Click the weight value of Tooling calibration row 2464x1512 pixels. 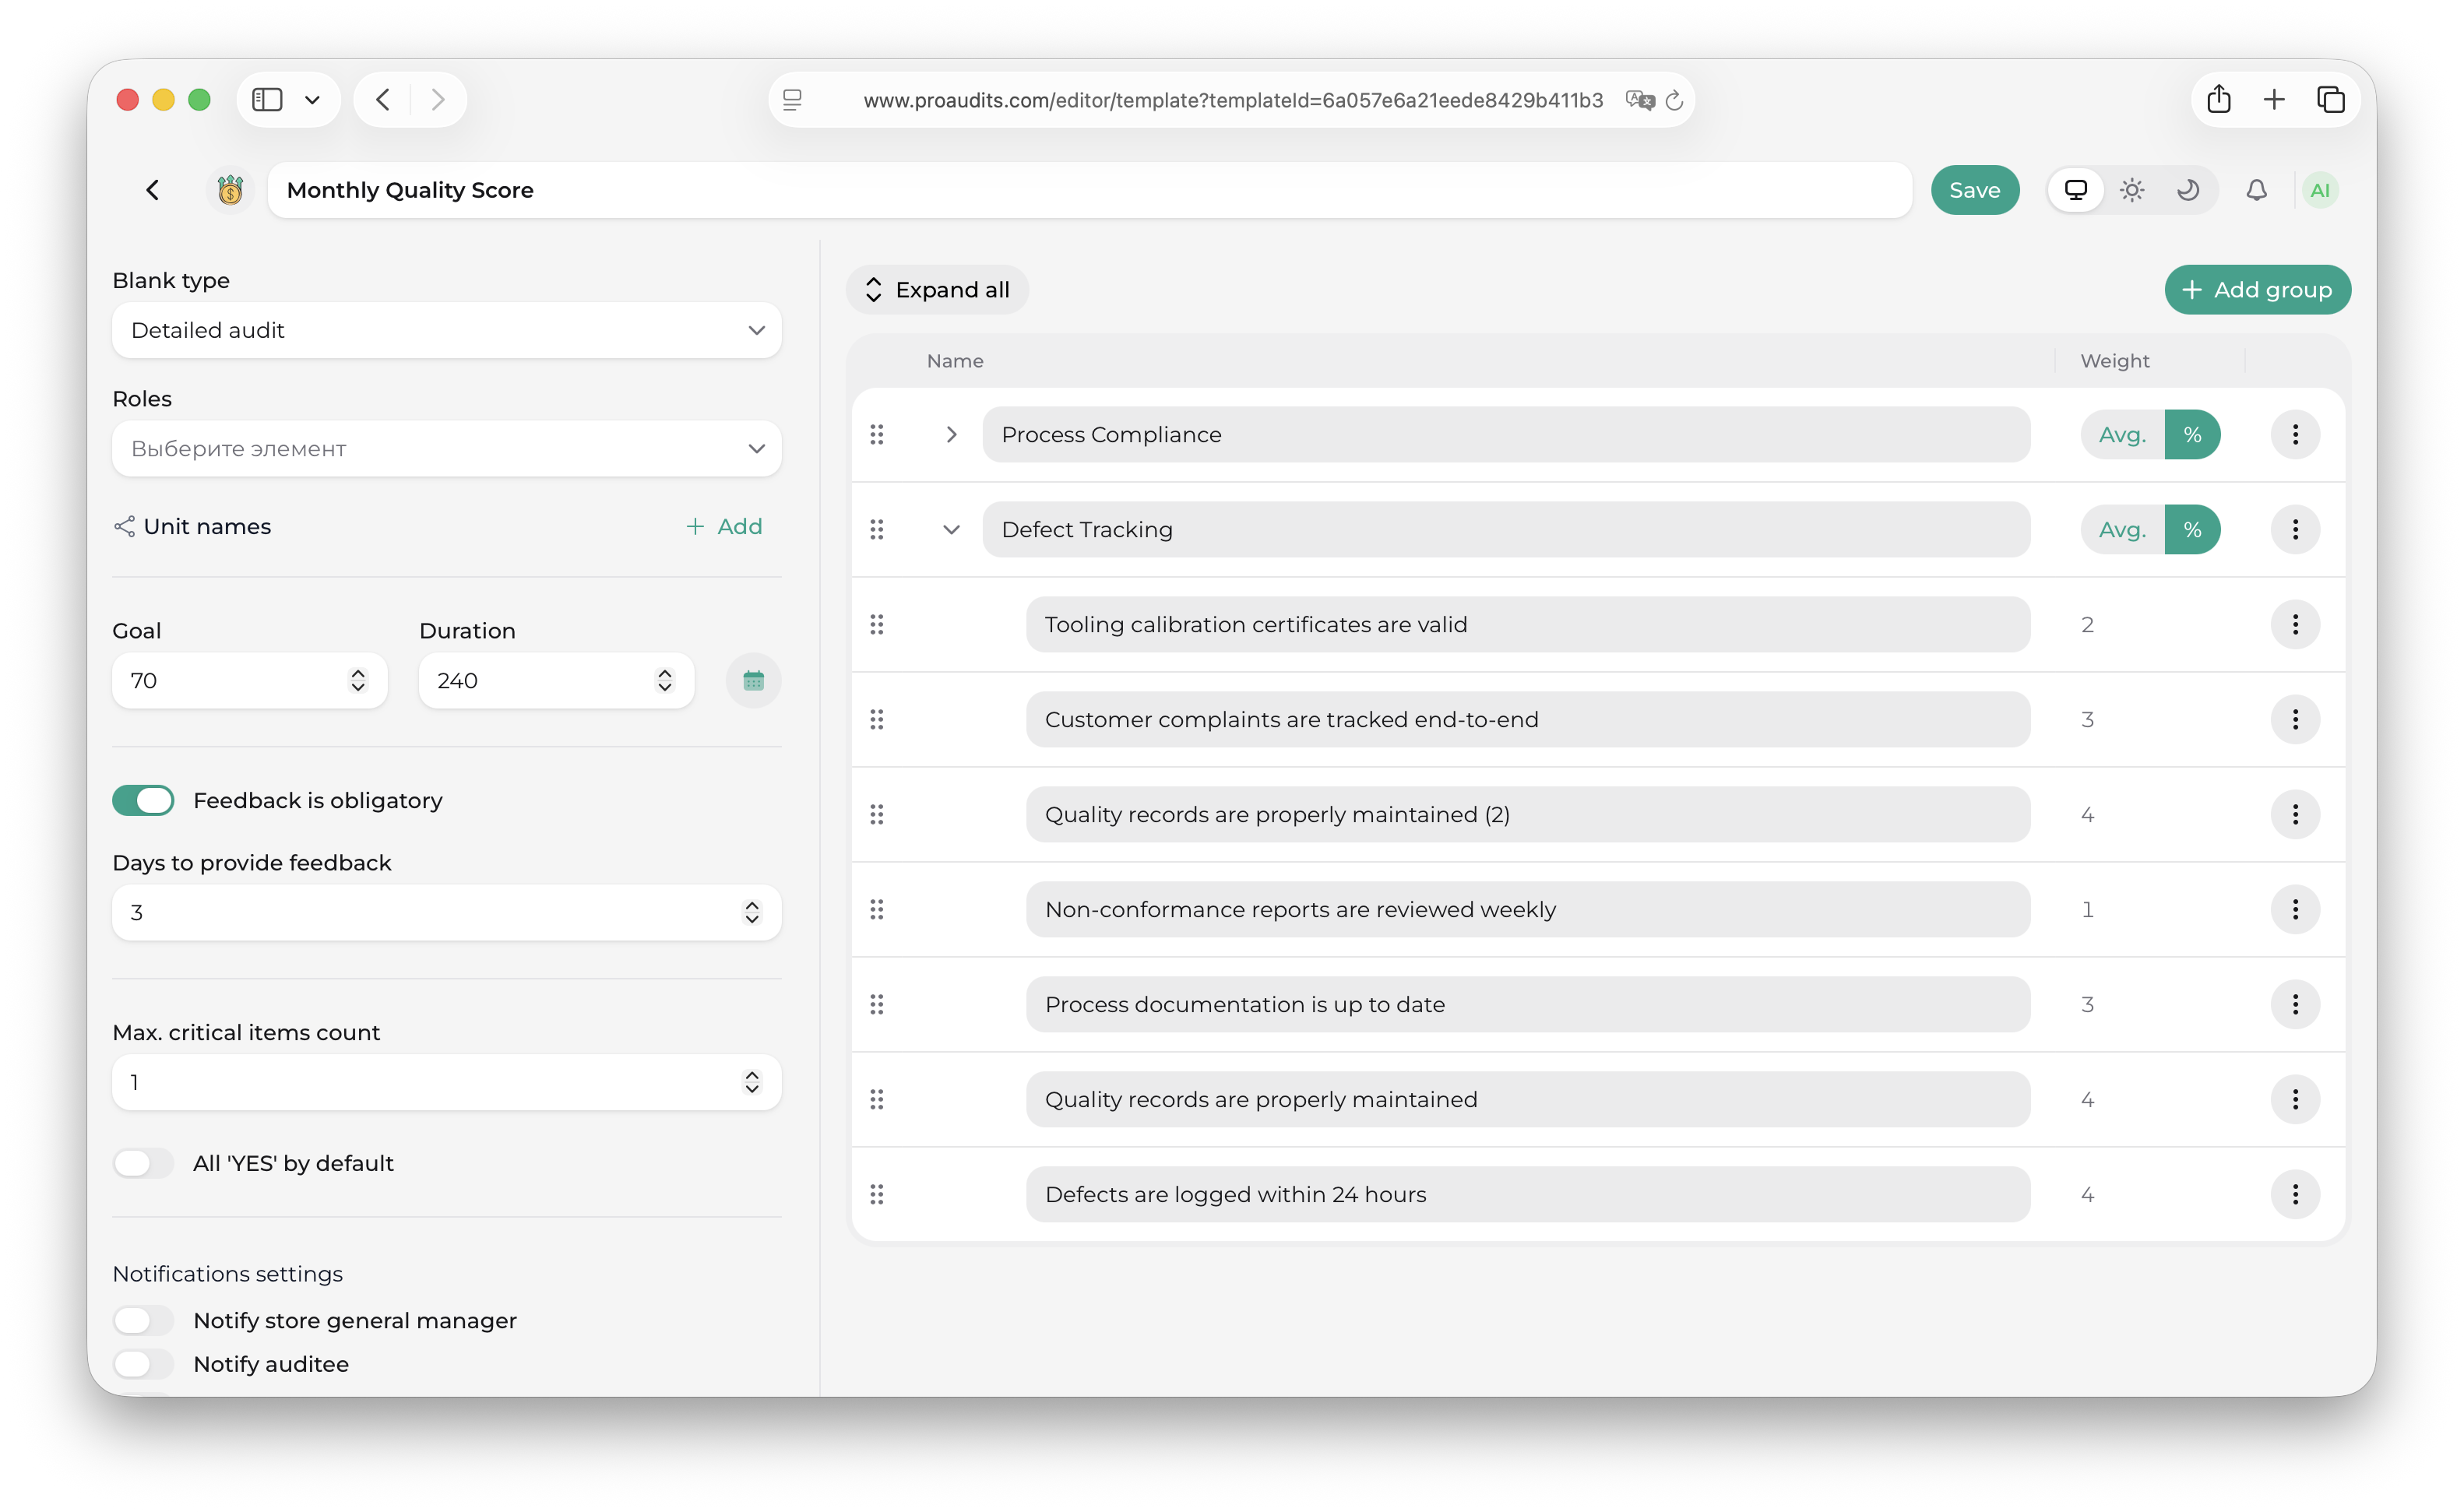coord(2087,624)
